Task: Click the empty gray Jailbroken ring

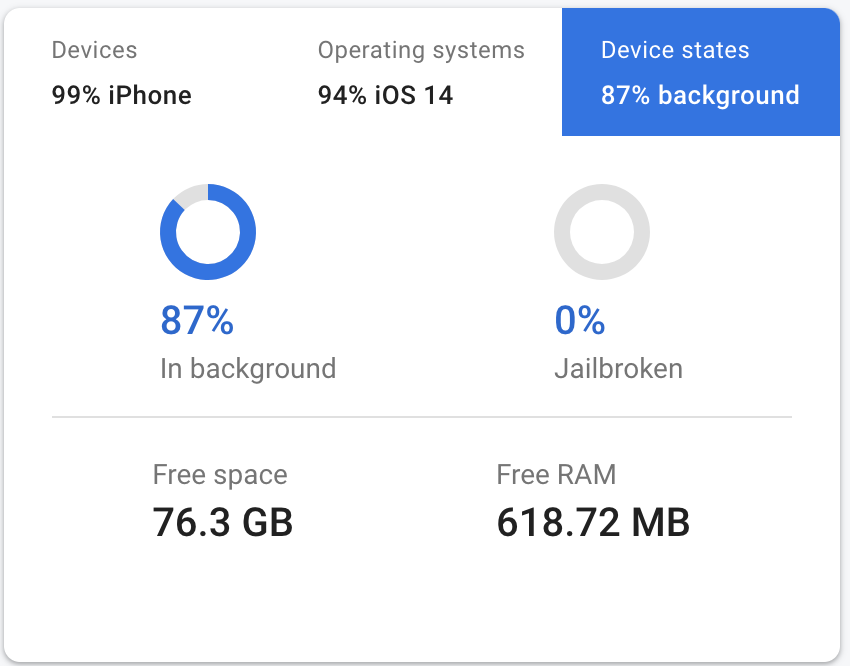Action: [602, 190]
